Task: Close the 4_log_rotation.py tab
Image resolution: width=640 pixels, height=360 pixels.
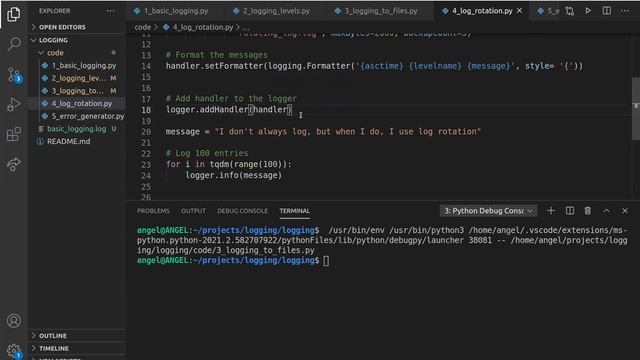Action: point(519,11)
